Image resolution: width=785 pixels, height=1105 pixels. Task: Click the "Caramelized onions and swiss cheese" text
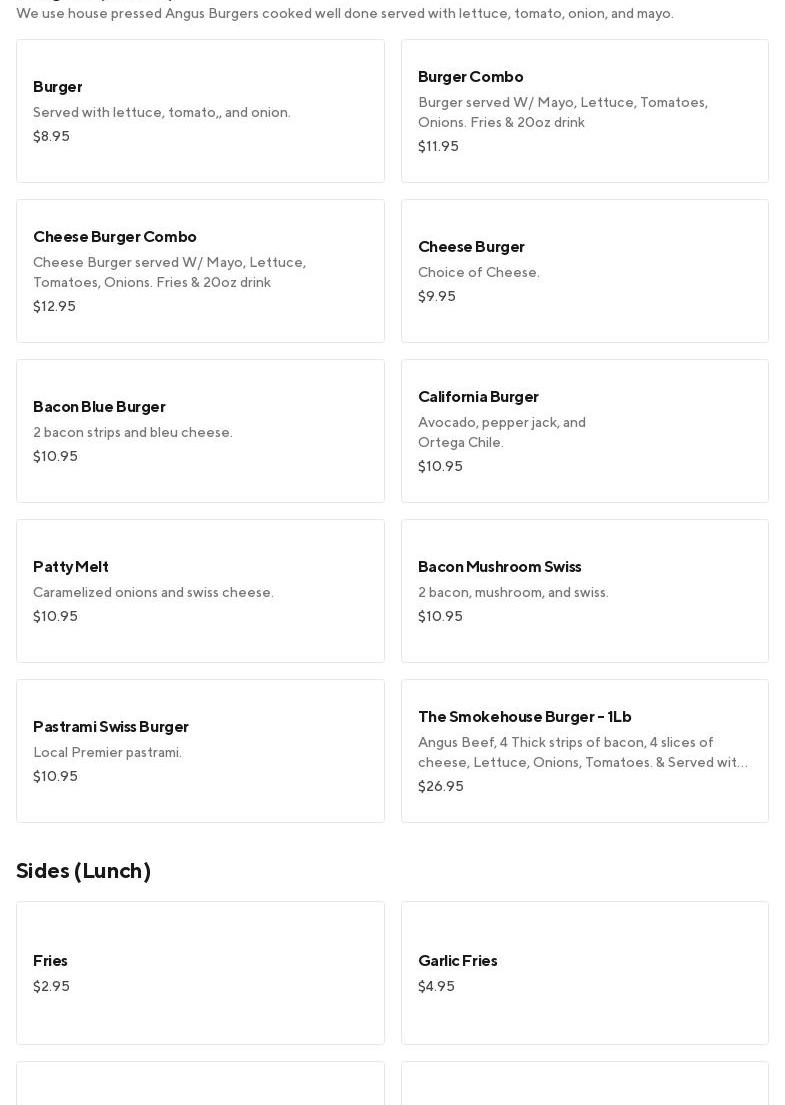(153, 593)
